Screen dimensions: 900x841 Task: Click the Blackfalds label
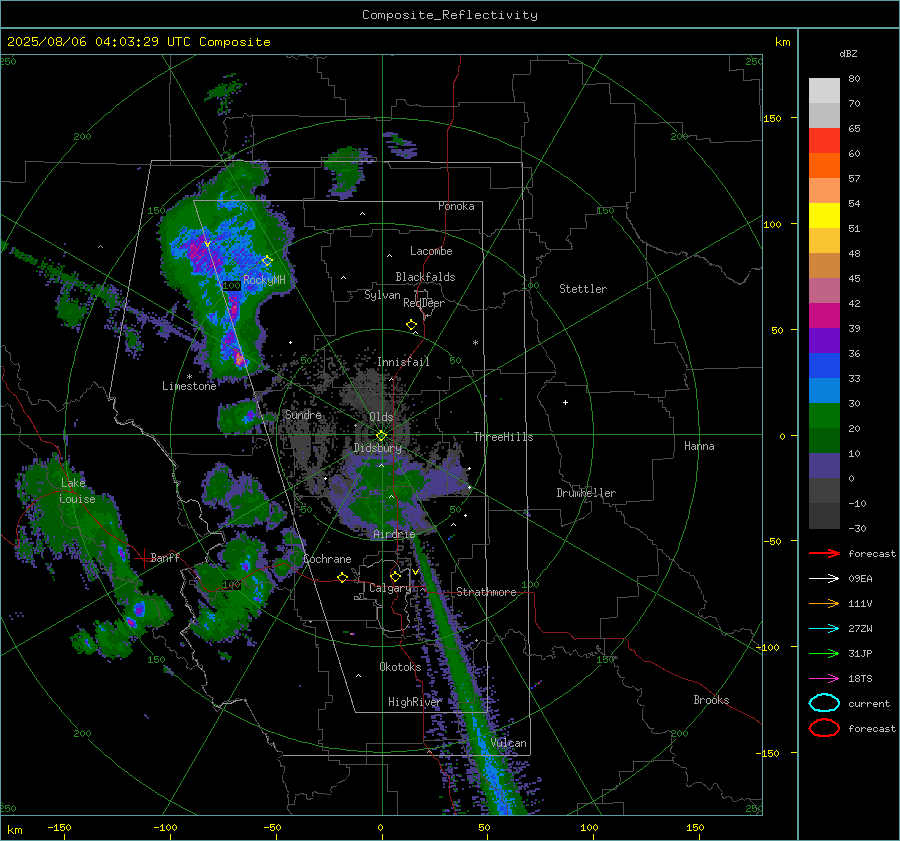(425, 277)
